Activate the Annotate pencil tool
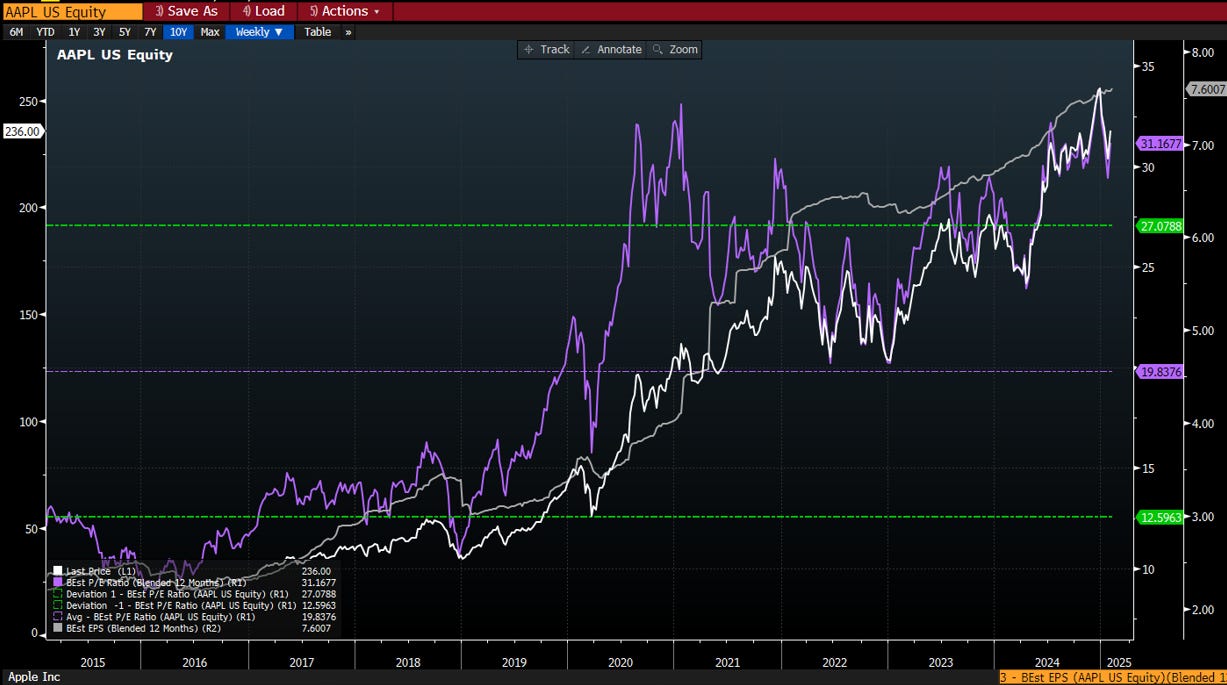The width and height of the screenshot is (1227, 685). coord(610,49)
